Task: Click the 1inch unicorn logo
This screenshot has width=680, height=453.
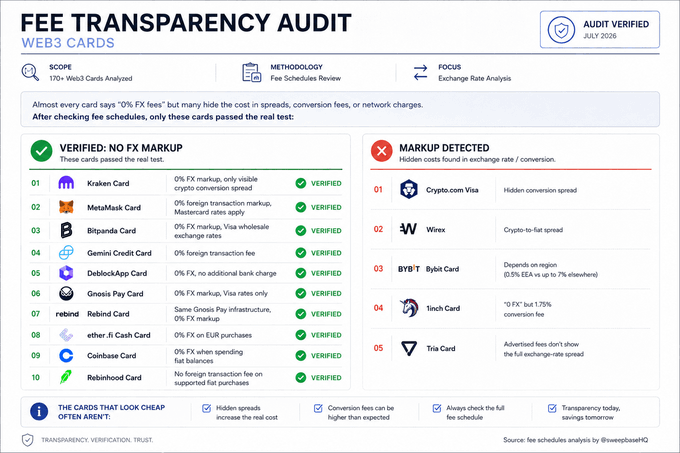Action: (409, 308)
